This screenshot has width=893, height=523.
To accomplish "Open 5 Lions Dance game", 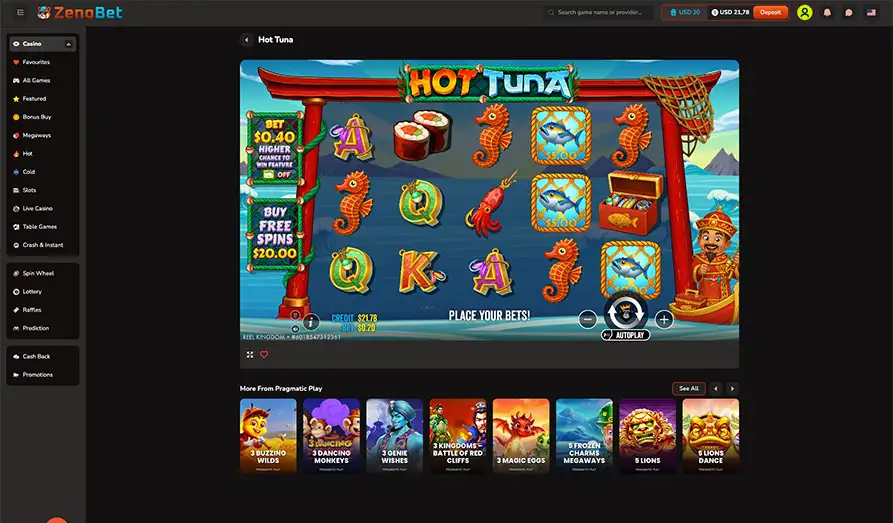I will tap(711, 436).
